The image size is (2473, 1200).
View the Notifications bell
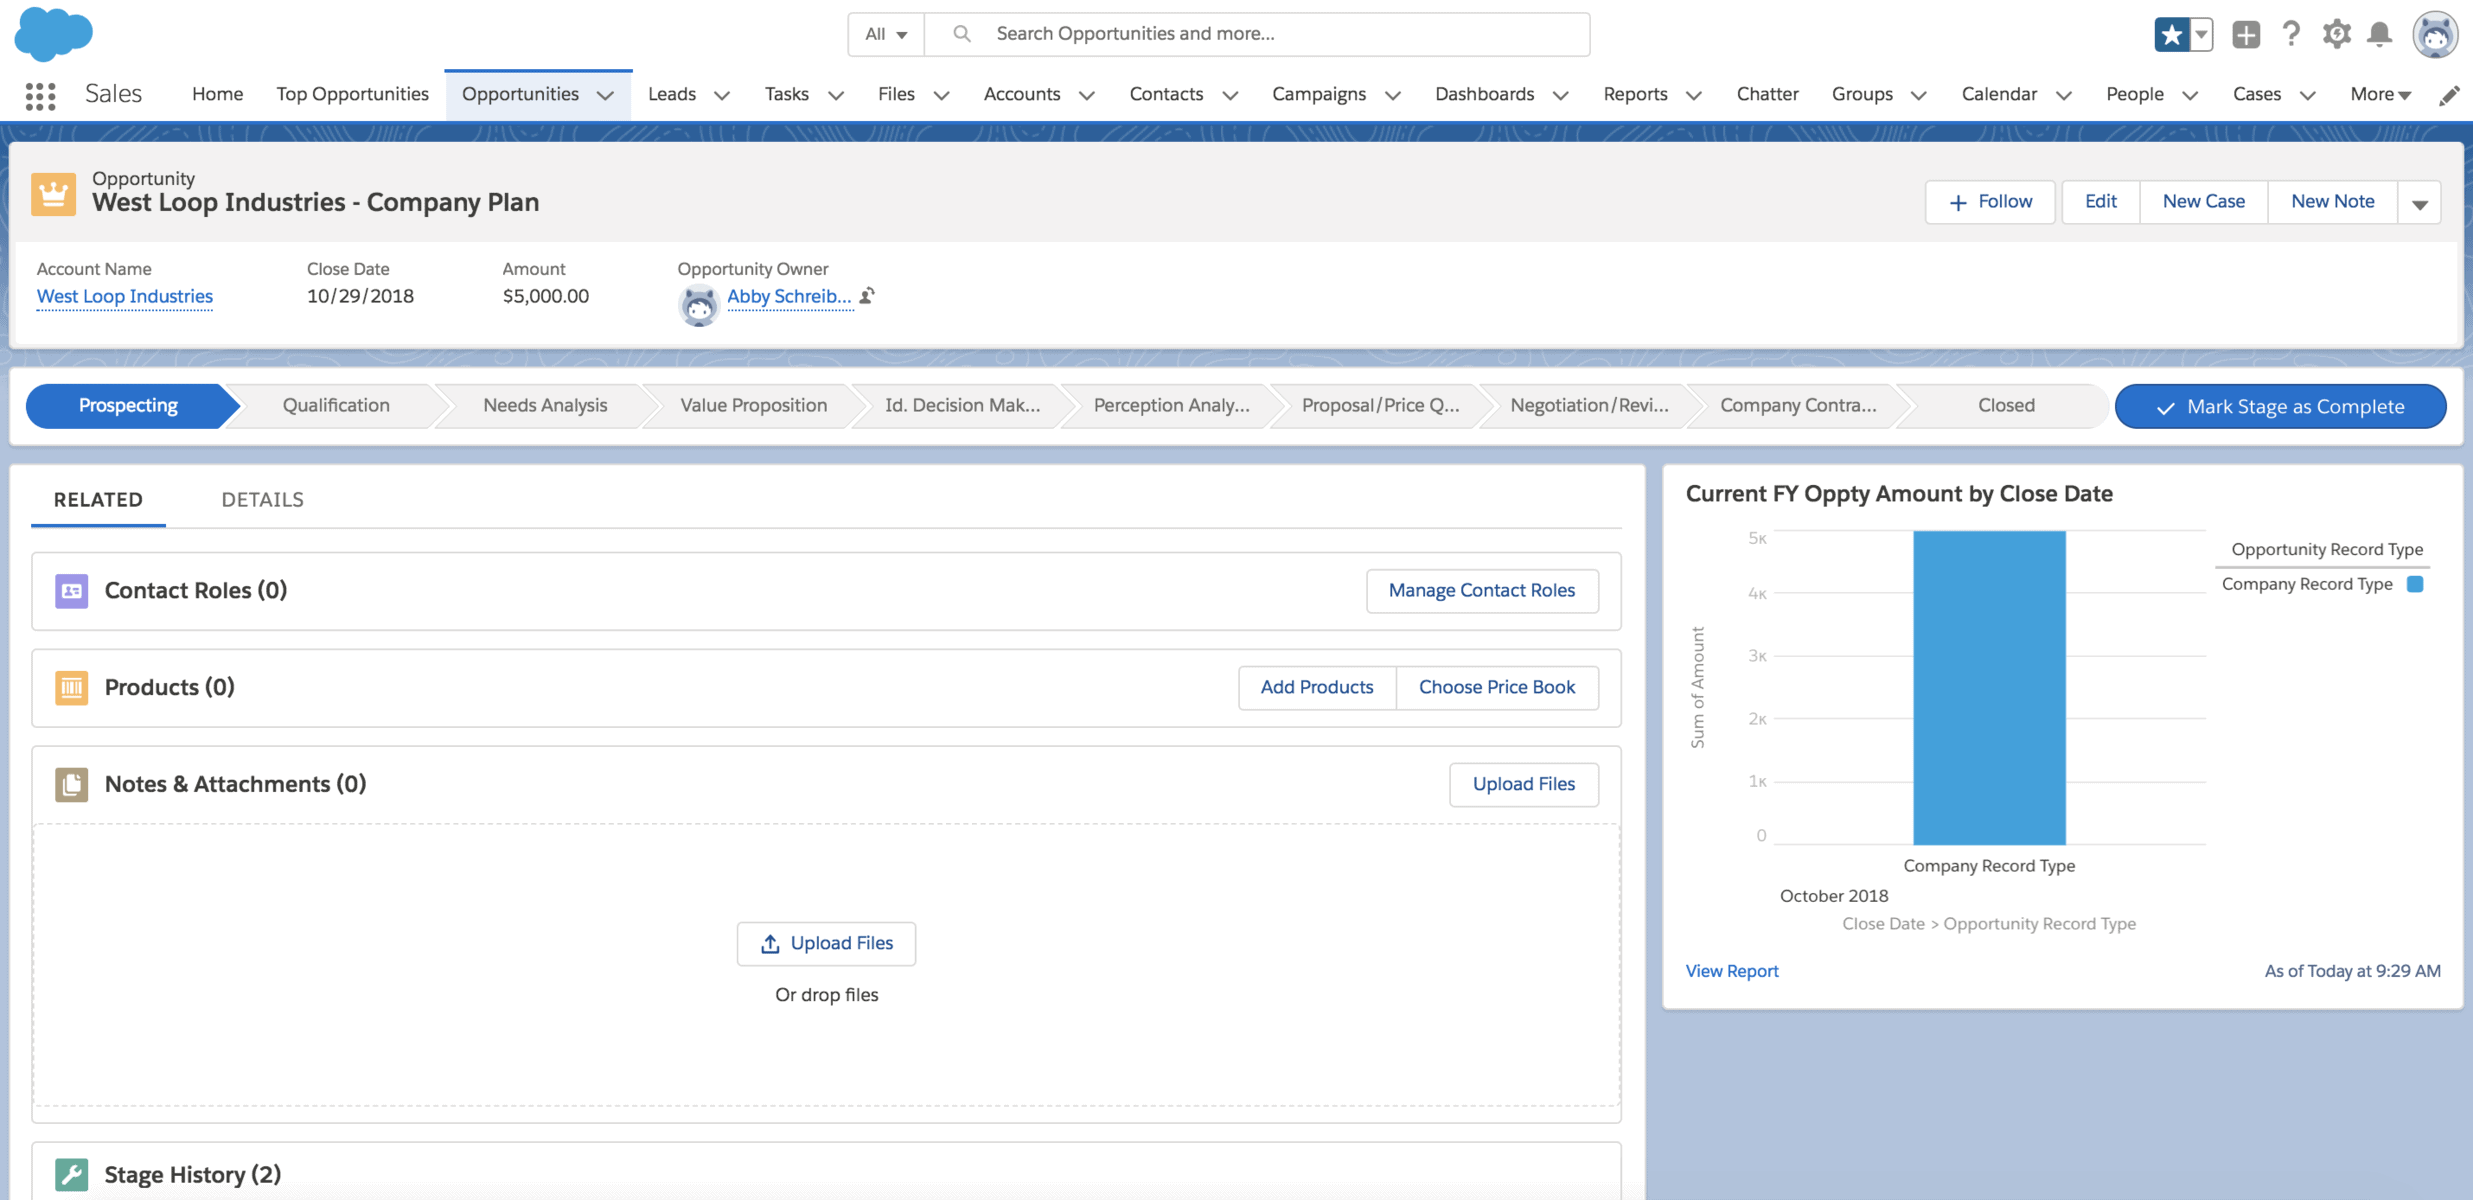tap(2380, 34)
